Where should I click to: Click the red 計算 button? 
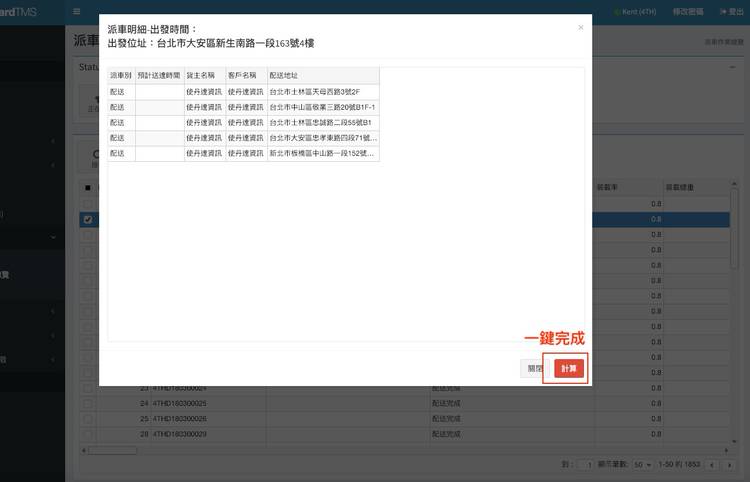[569, 369]
